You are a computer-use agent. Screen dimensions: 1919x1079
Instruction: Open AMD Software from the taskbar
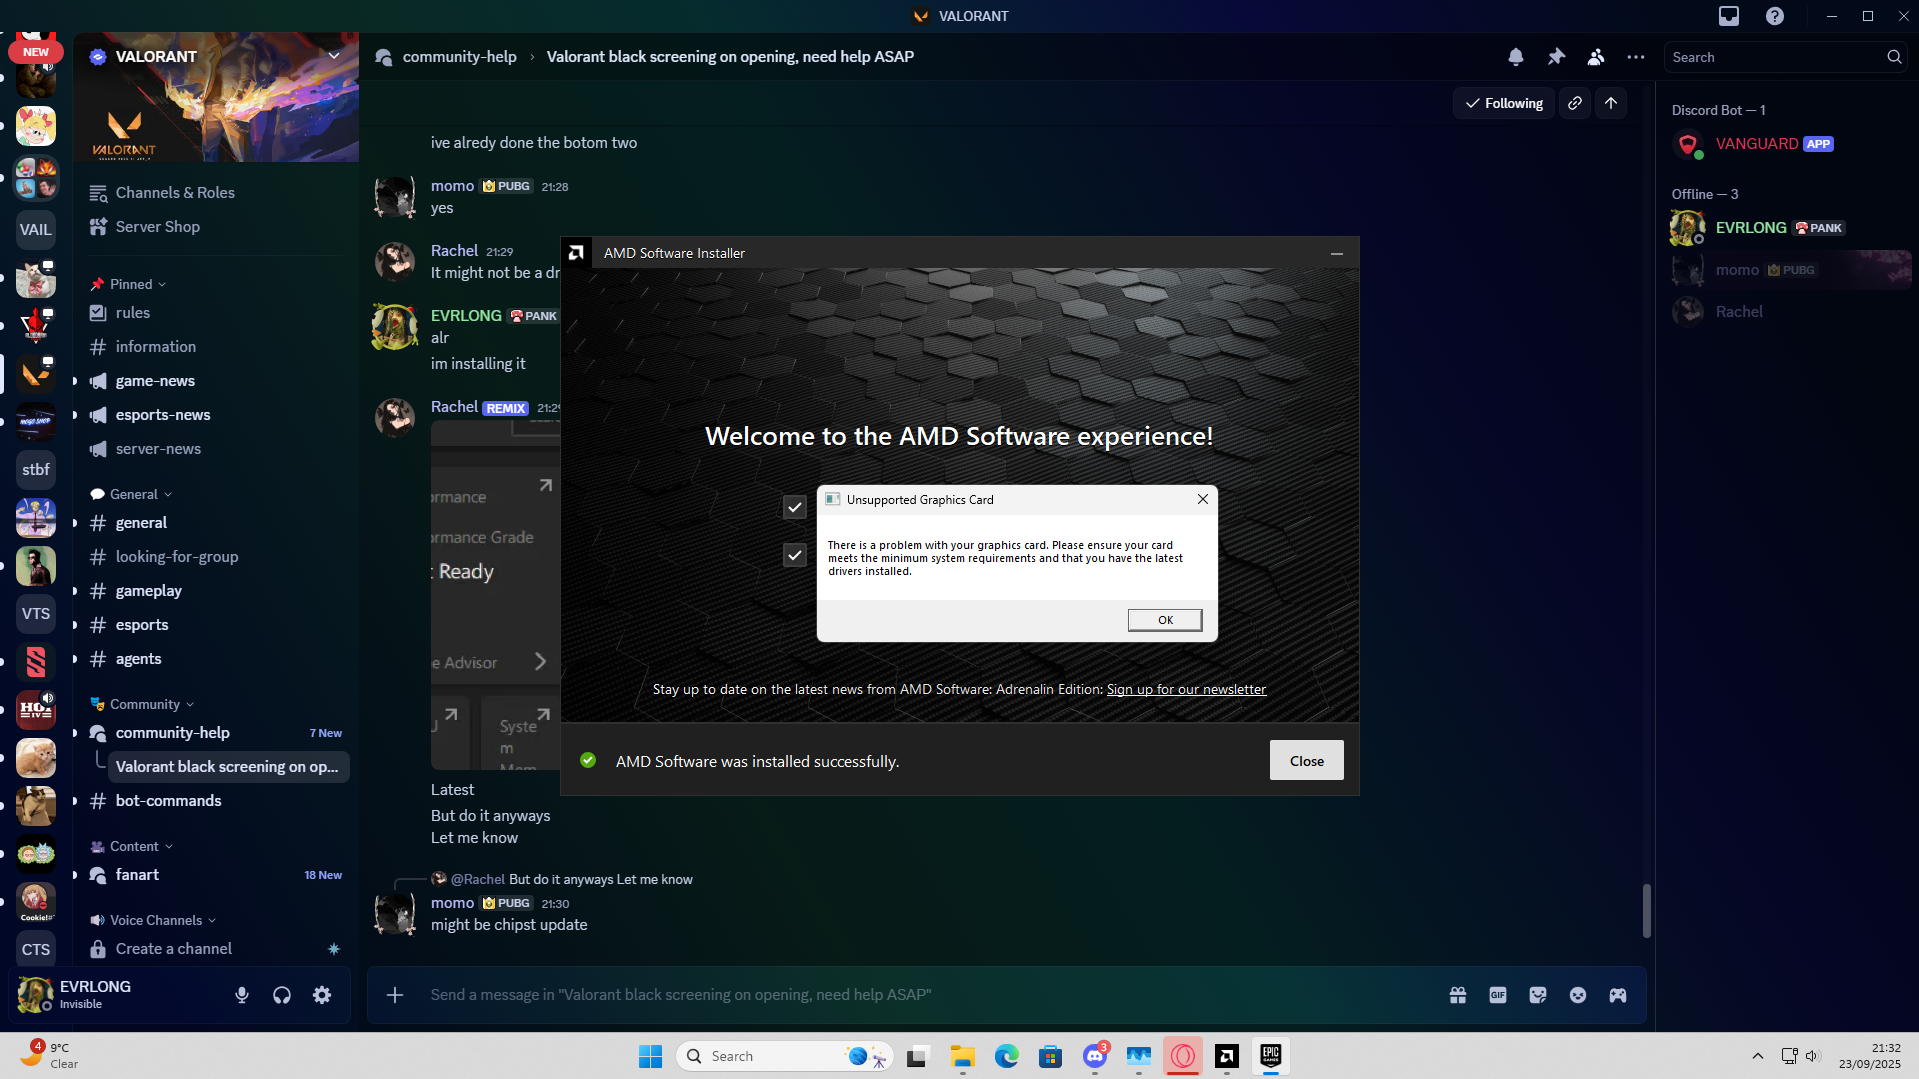click(x=1227, y=1056)
